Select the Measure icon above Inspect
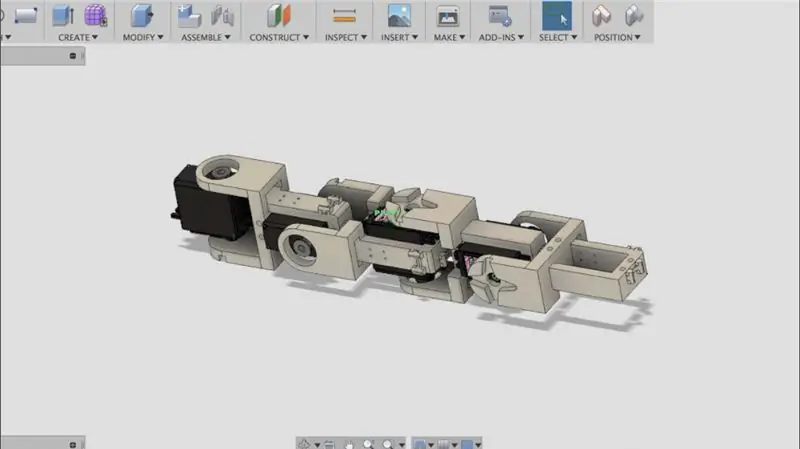Viewport: 800px width, 449px height. (344, 16)
